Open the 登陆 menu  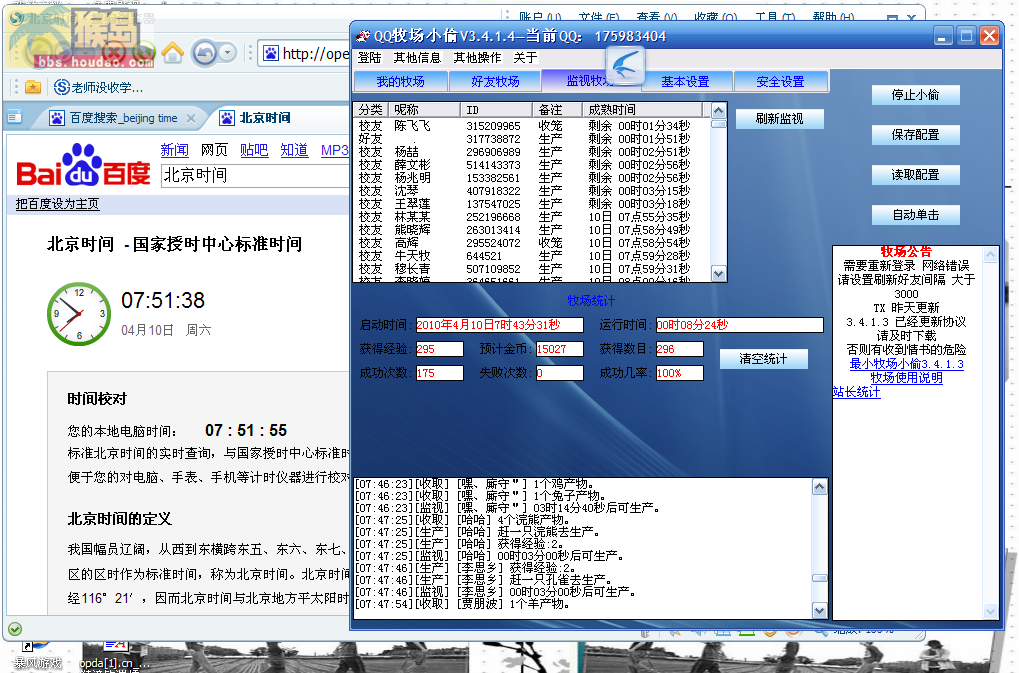tap(369, 58)
